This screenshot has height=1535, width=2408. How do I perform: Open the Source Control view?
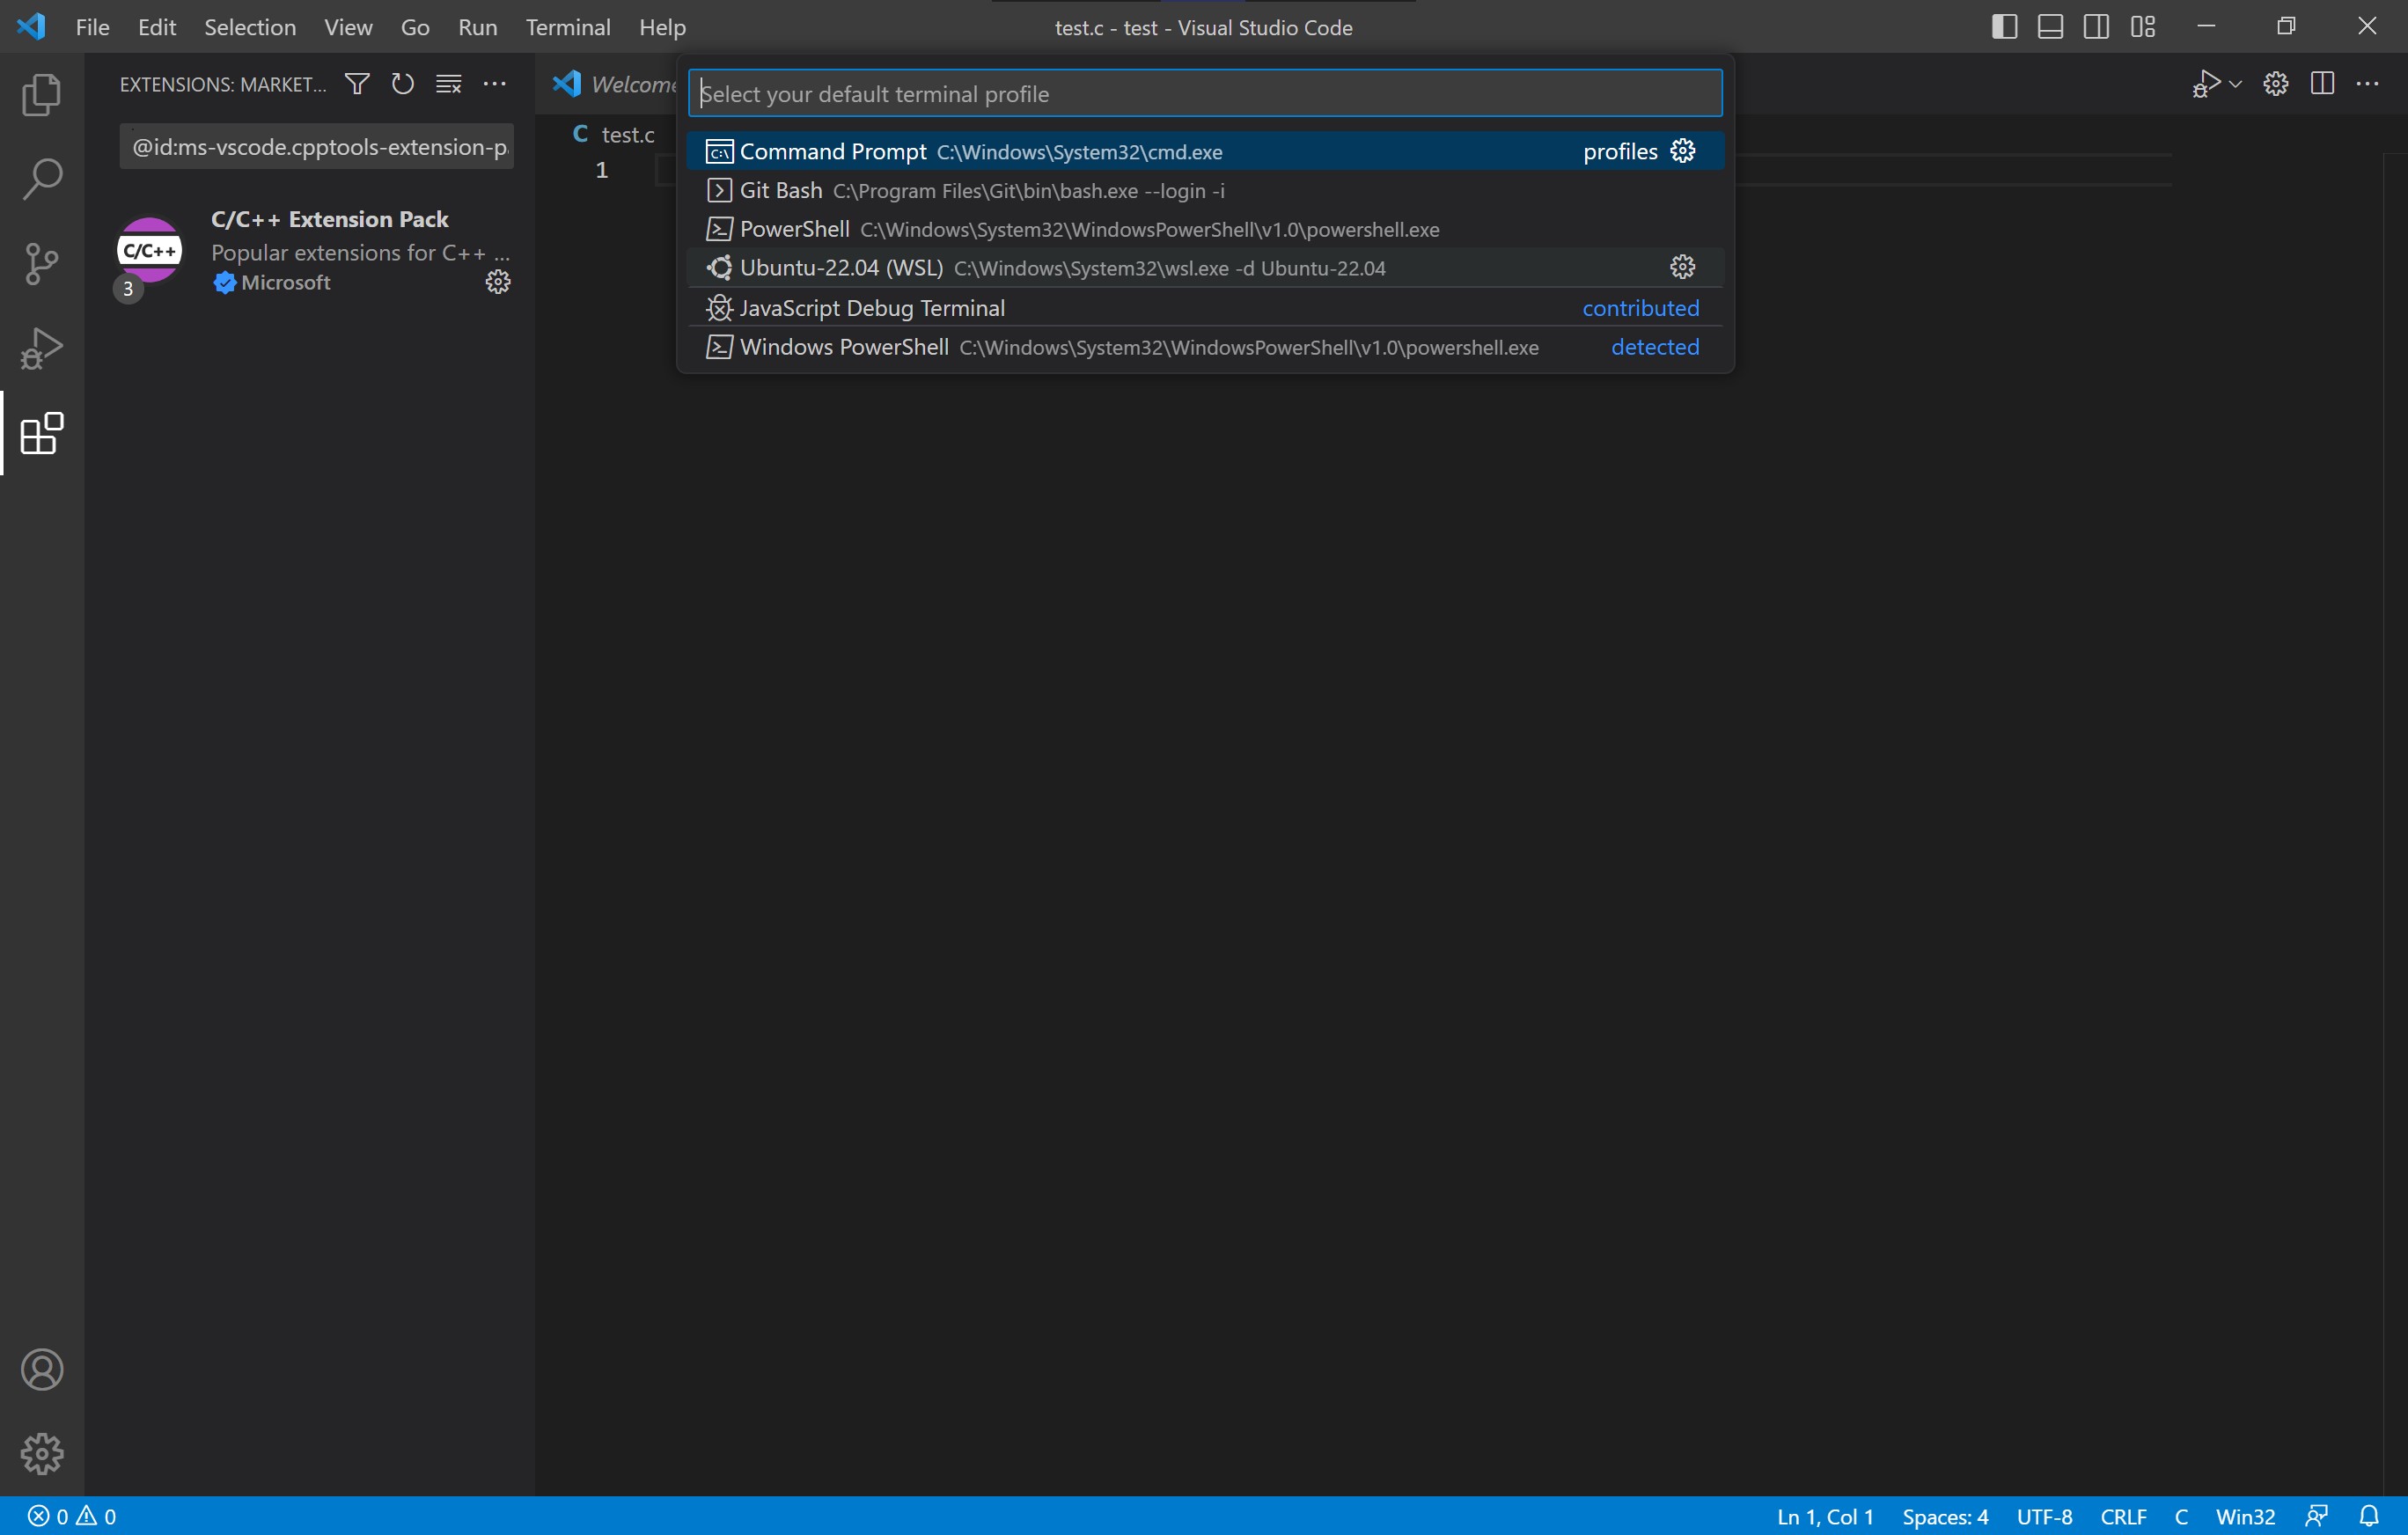click(42, 264)
